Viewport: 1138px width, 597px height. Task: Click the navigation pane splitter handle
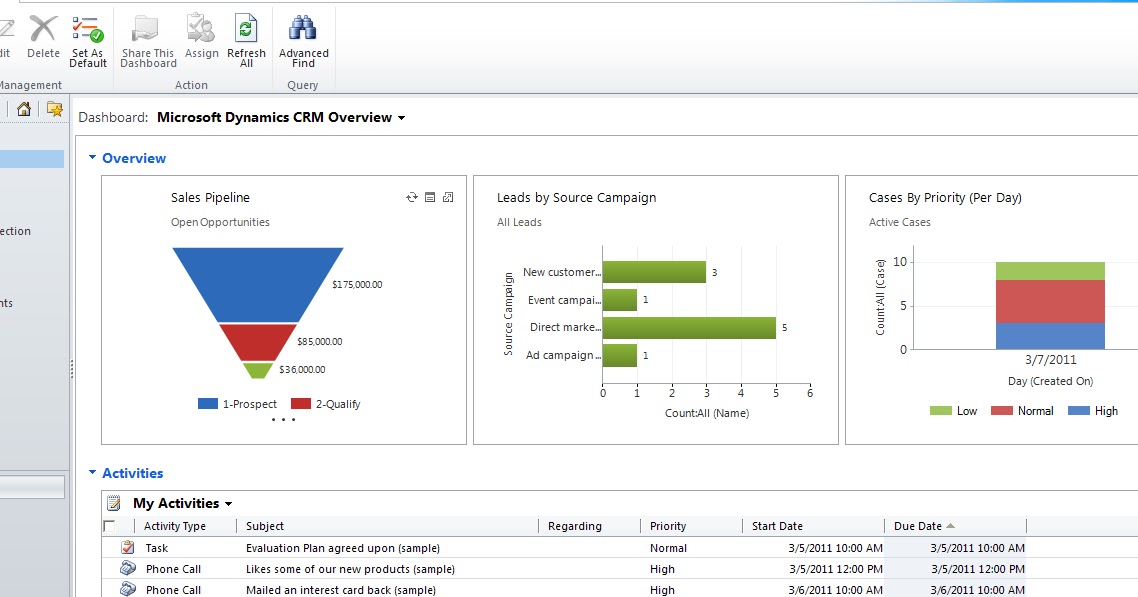(x=72, y=369)
